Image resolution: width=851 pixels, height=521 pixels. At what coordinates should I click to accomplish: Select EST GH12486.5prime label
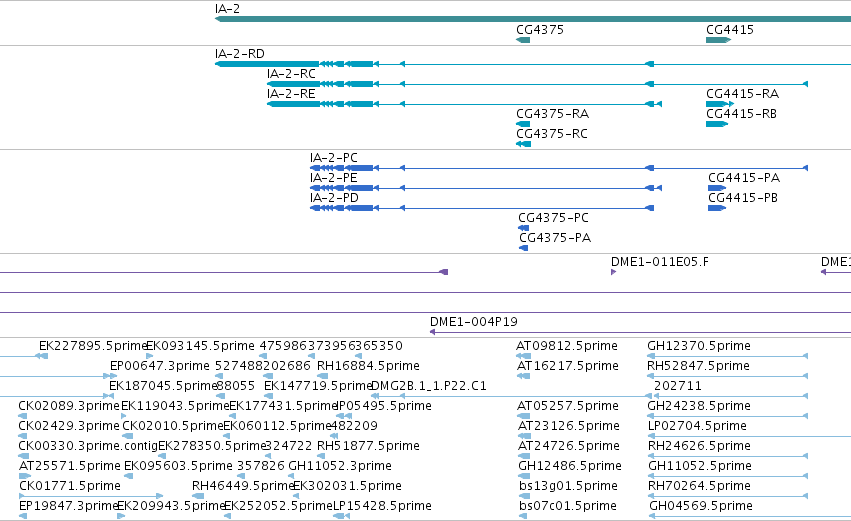(x=570, y=467)
